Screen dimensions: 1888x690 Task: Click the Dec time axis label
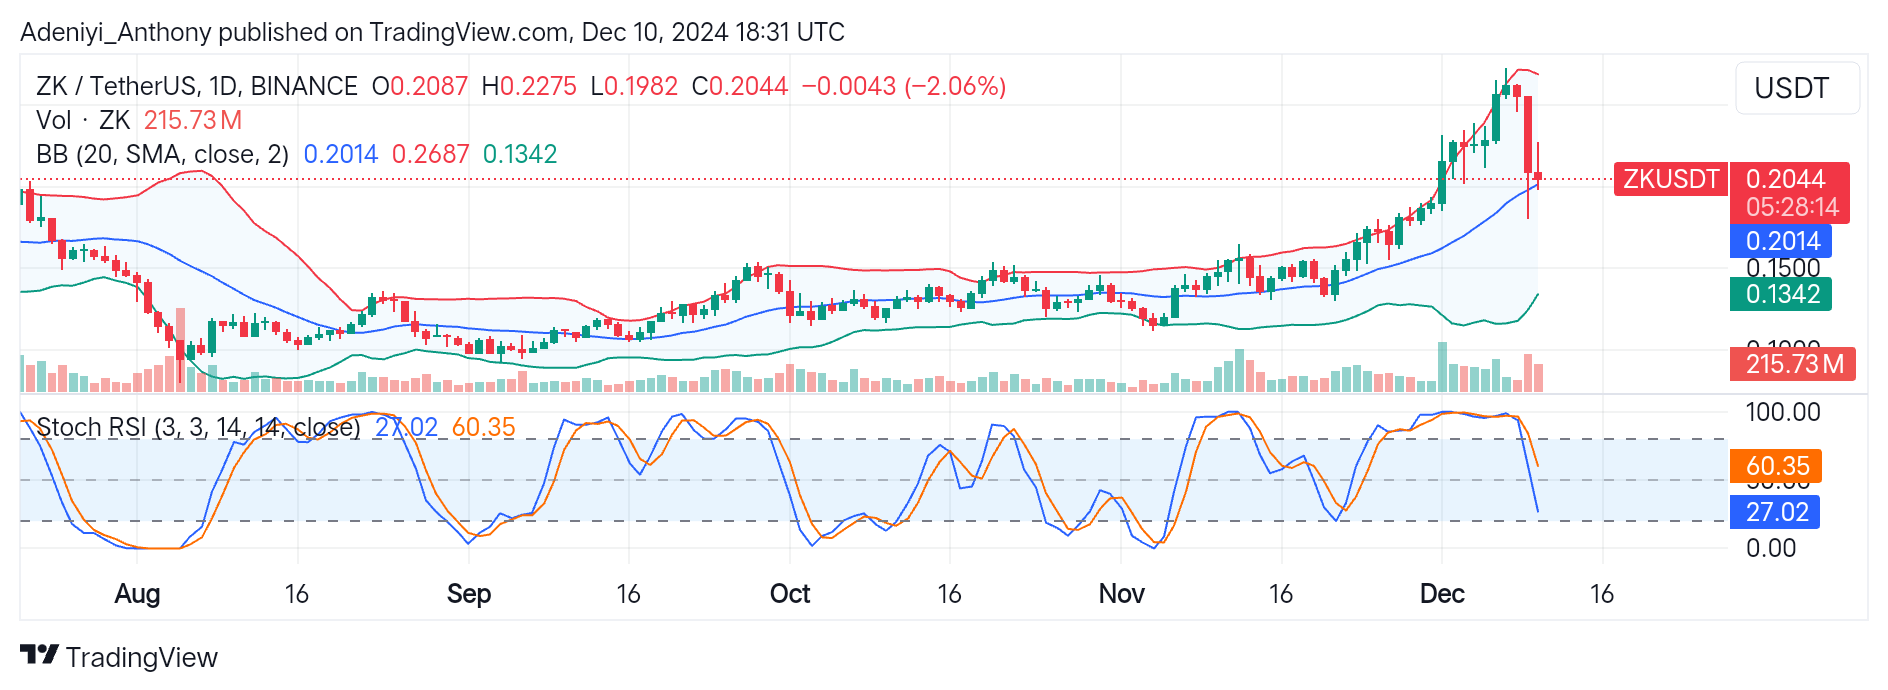(1442, 594)
